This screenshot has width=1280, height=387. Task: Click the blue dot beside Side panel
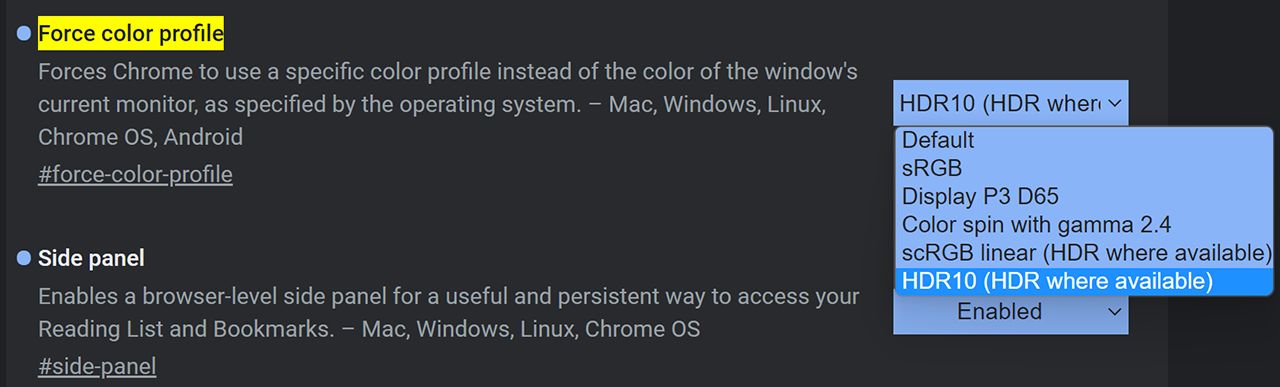[x=24, y=259]
